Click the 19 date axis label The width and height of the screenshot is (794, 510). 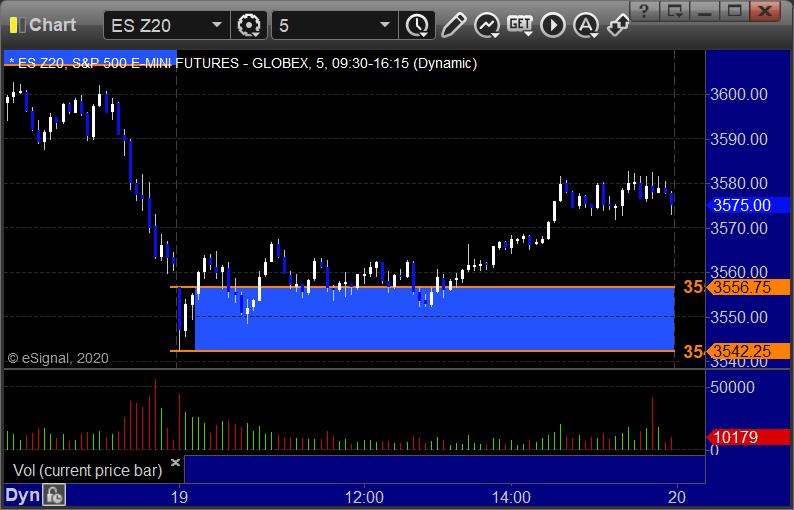pos(179,497)
